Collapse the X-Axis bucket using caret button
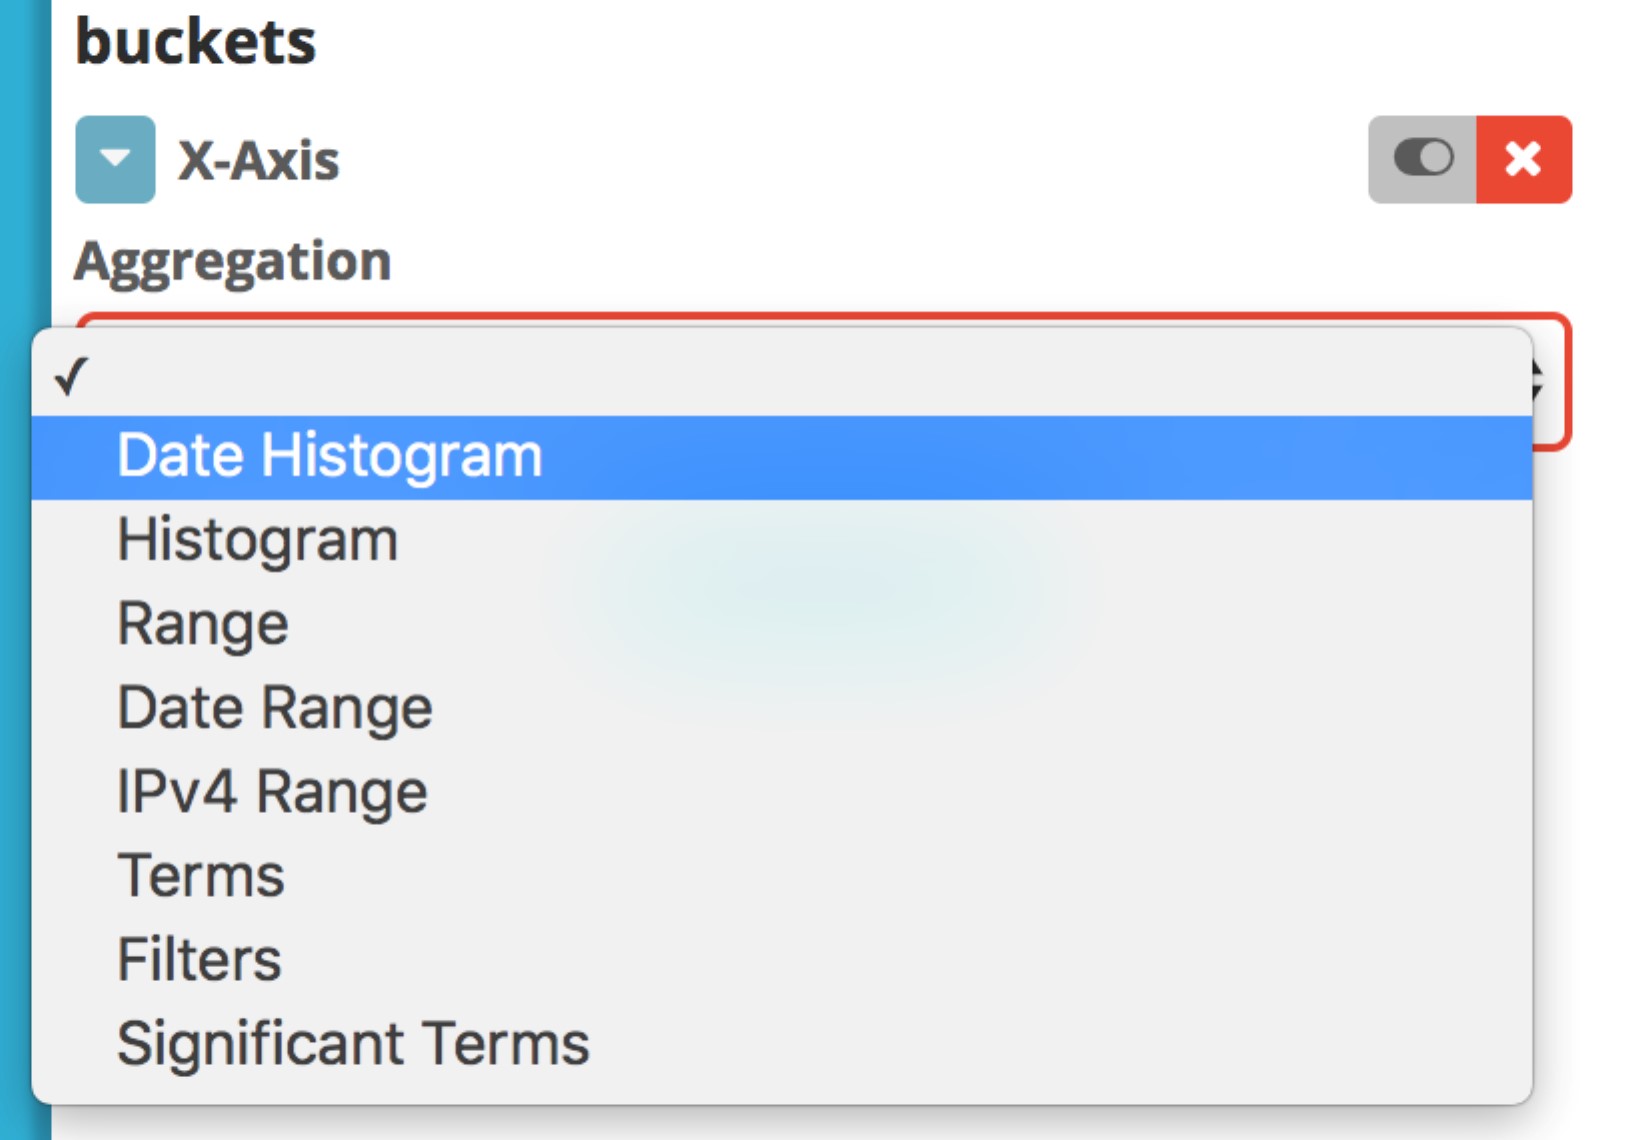 pos(115,159)
